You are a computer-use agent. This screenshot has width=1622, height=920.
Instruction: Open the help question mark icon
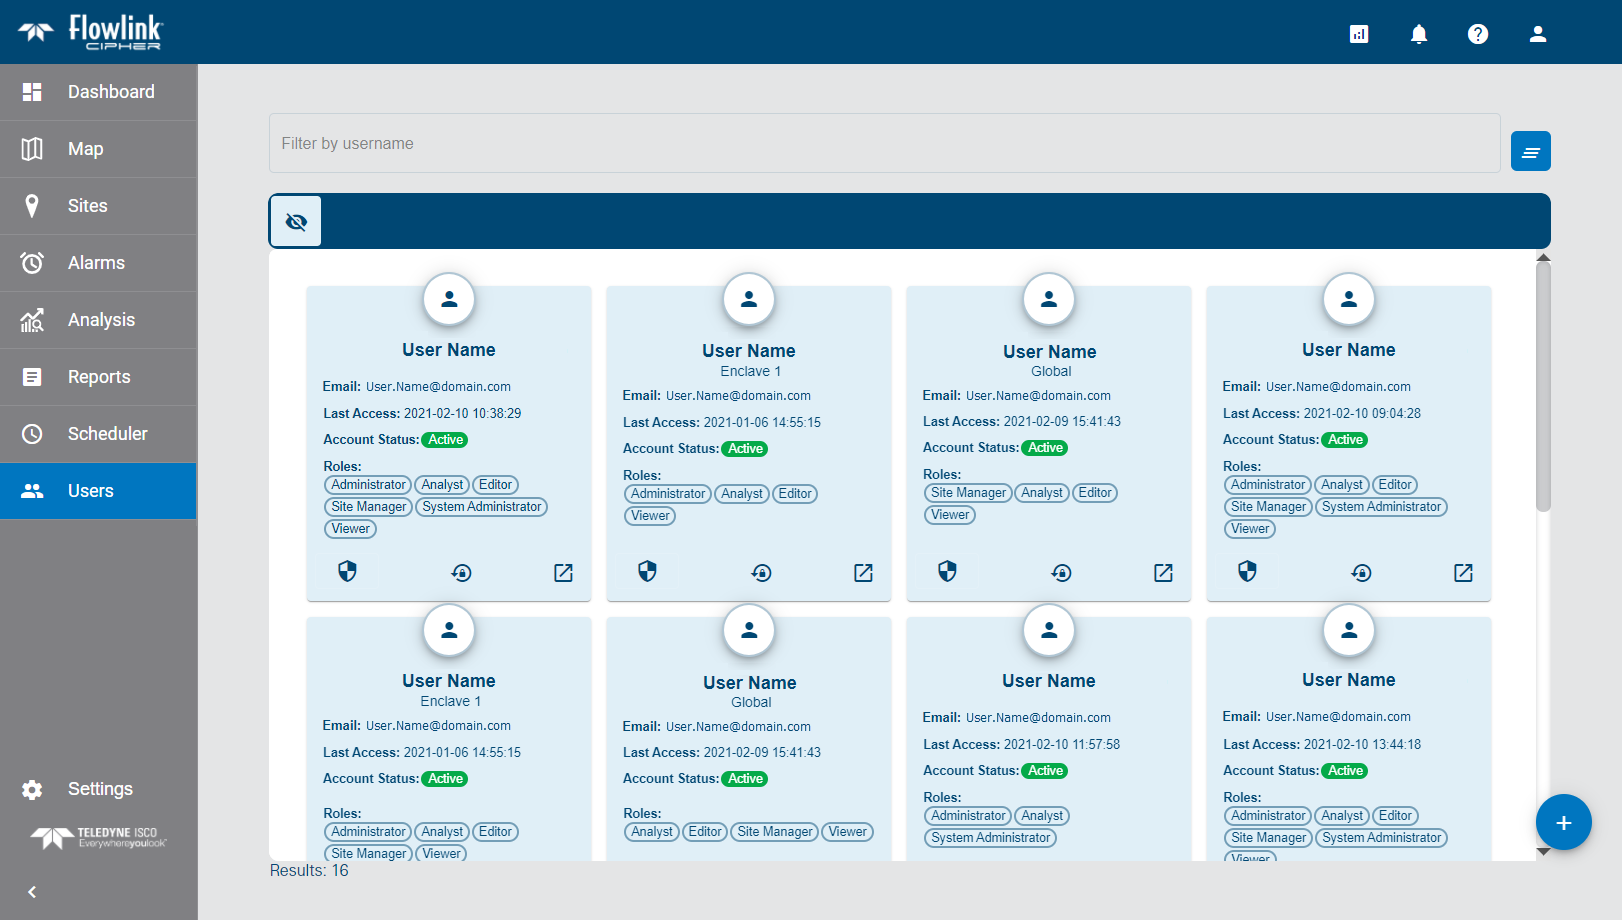1478,34
